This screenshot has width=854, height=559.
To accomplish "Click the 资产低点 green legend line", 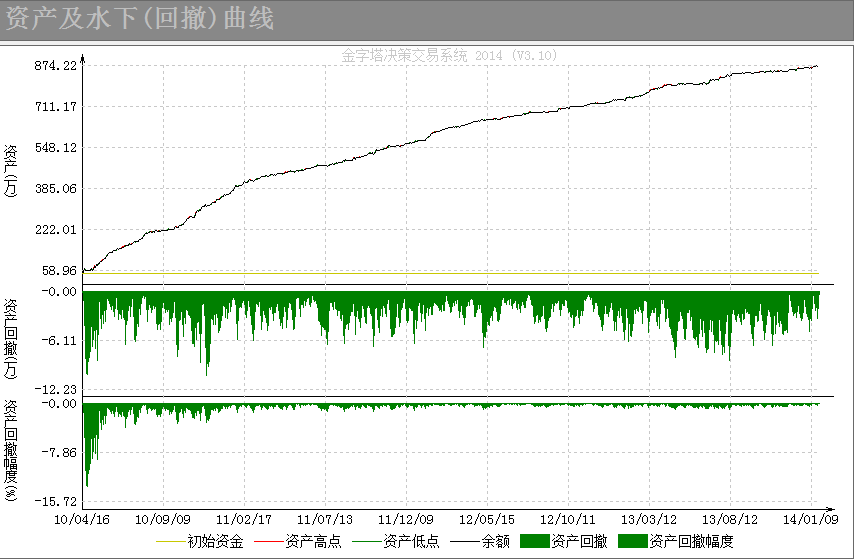I will tap(367, 542).
